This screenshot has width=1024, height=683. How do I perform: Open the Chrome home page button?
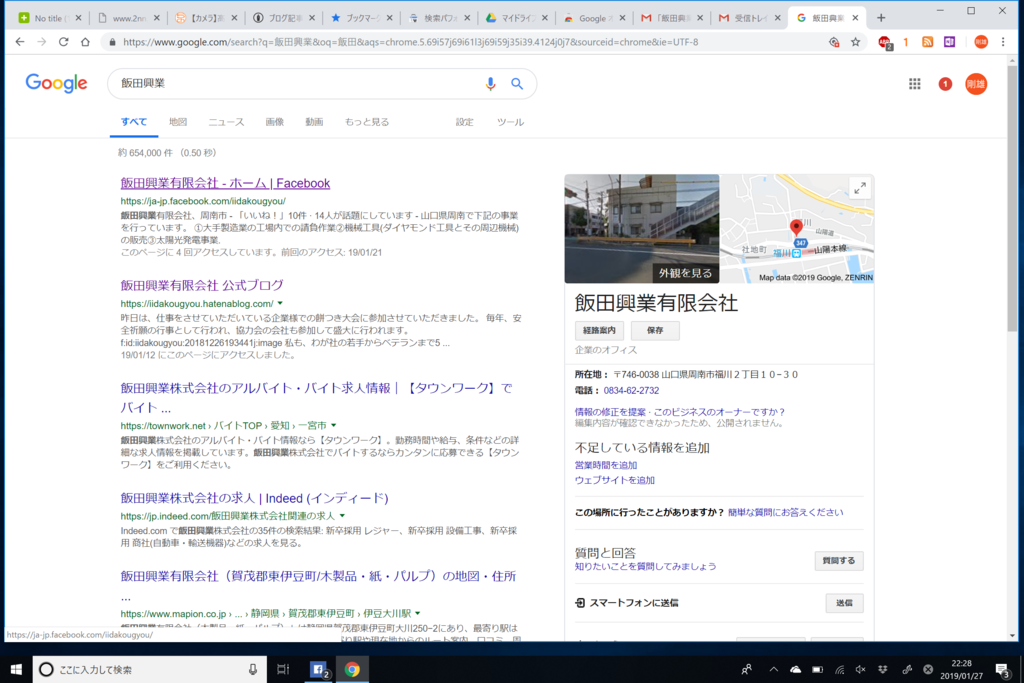pyautogui.click(x=85, y=42)
